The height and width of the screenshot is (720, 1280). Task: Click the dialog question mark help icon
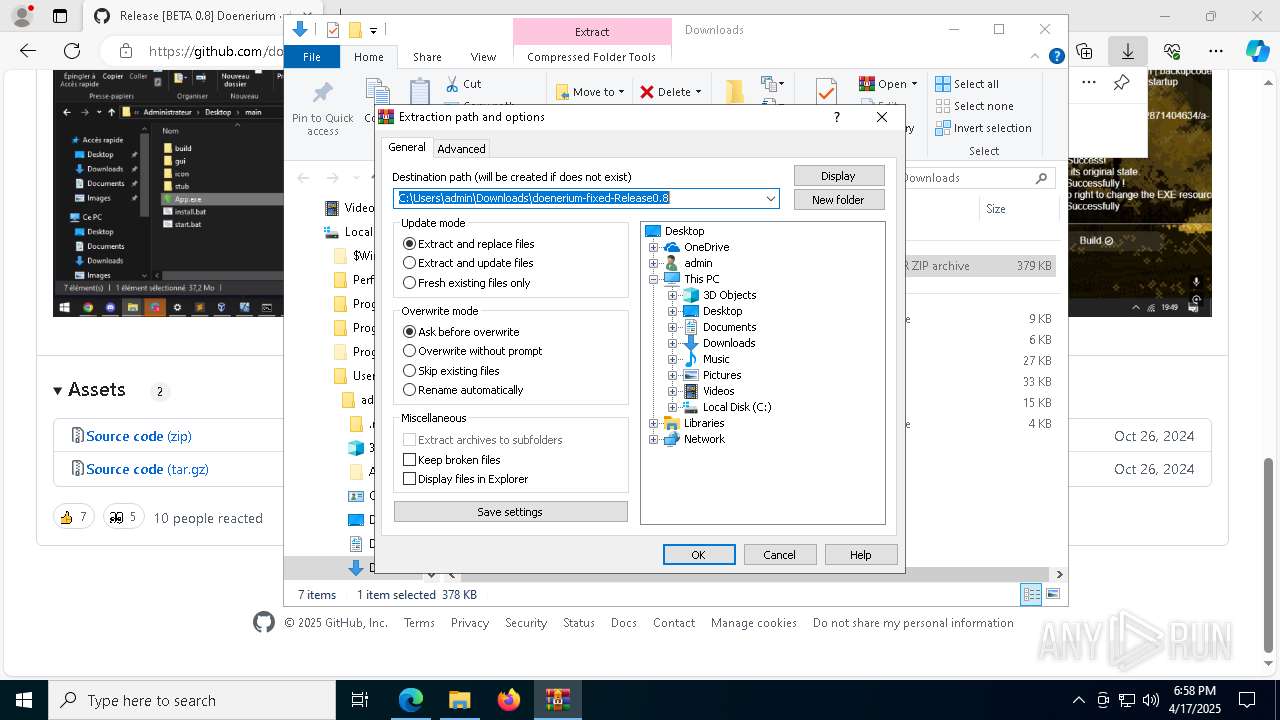tap(837, 117)
